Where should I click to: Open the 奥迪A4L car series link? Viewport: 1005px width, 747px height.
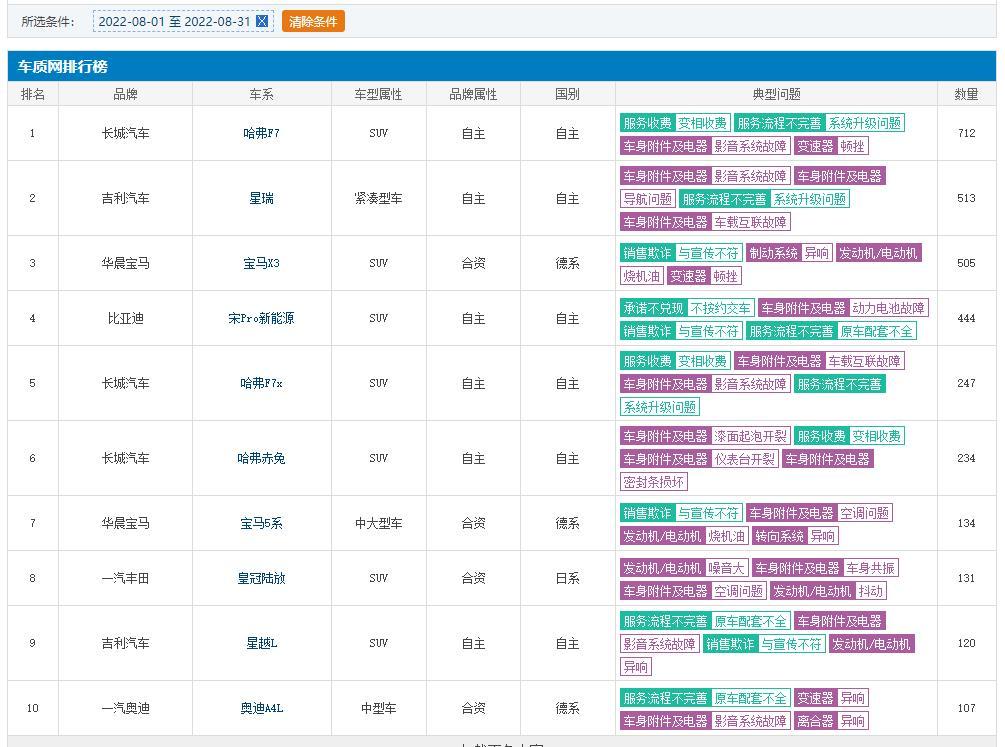pos(262,708)
